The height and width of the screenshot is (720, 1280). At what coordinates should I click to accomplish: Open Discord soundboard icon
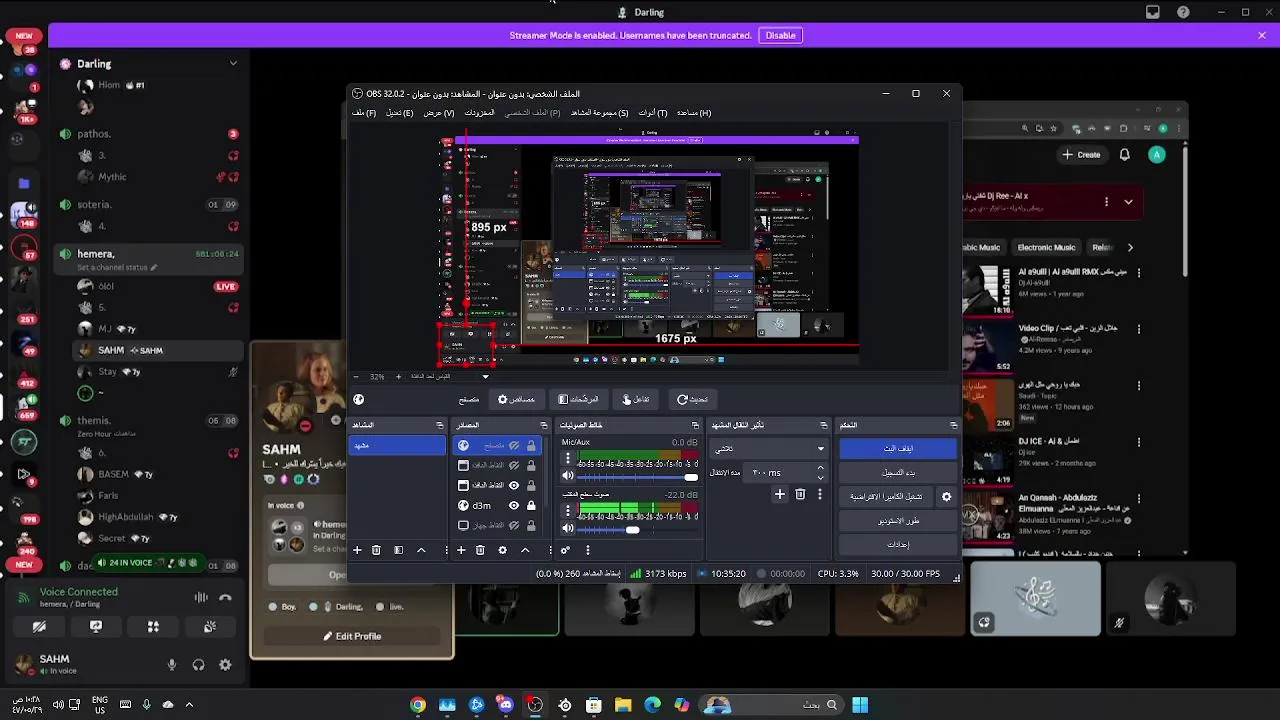coord(210,626)
